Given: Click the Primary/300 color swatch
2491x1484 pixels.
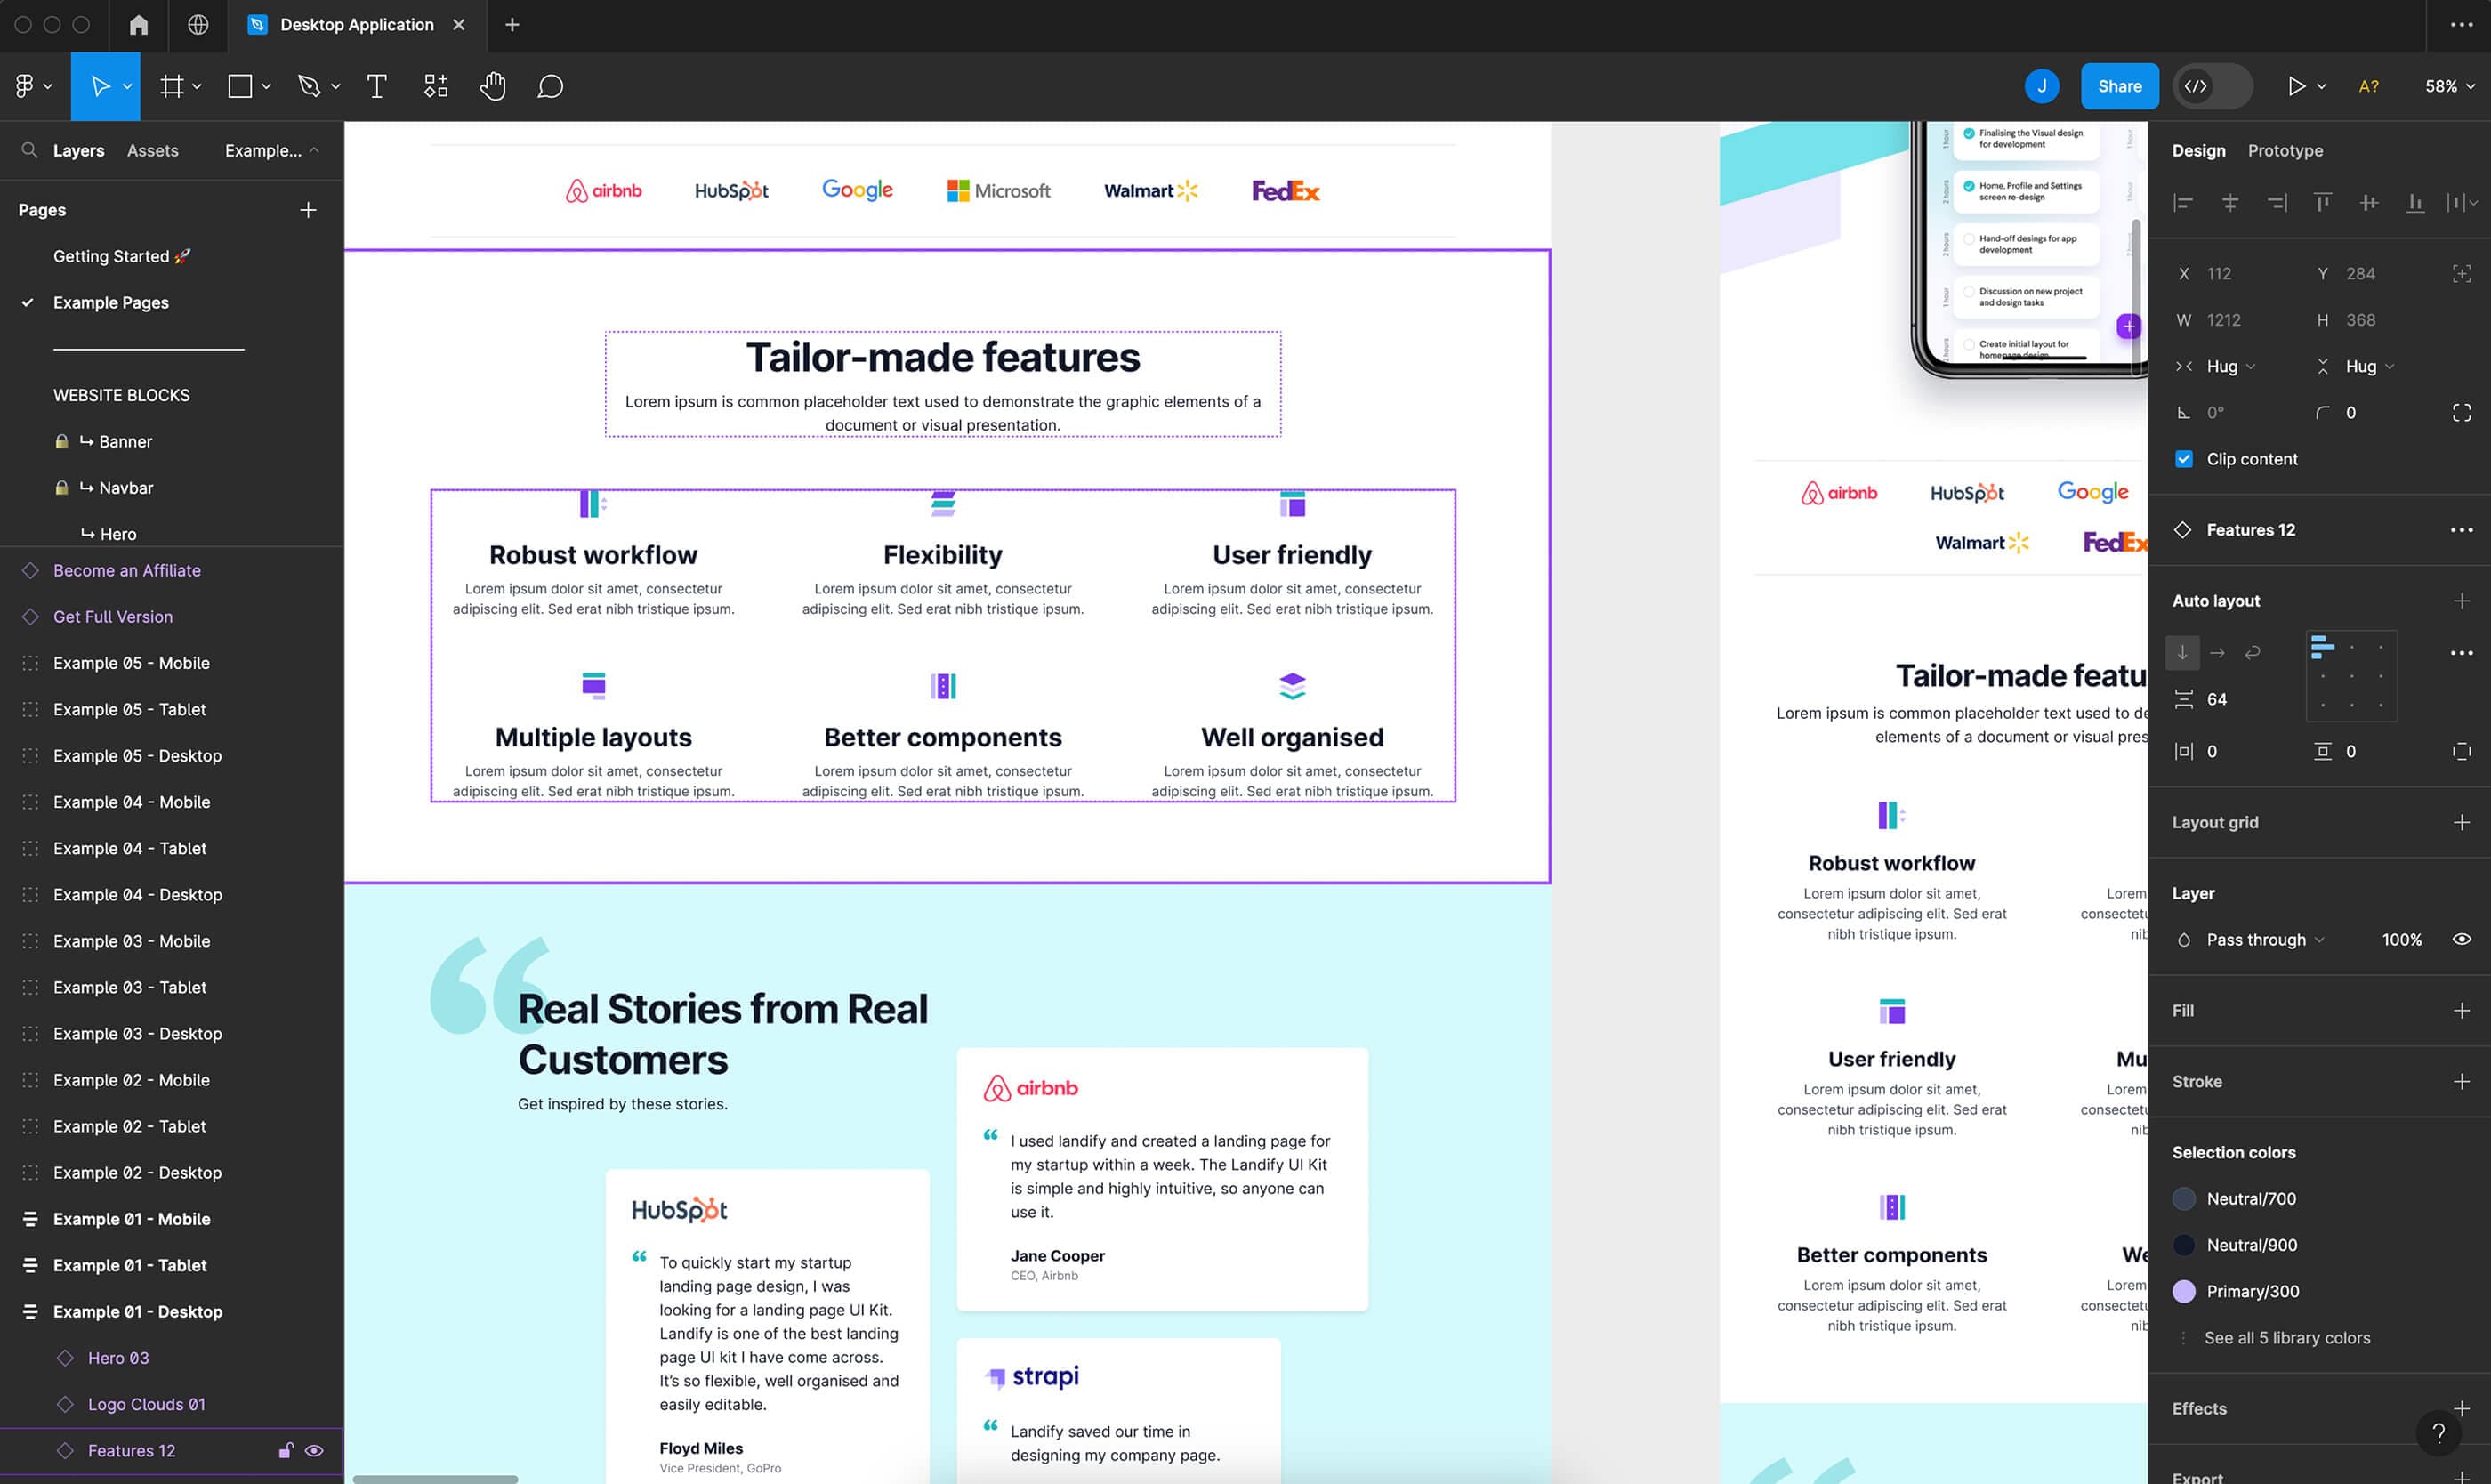Looking at the screenshot, I should (2184, 1292).
